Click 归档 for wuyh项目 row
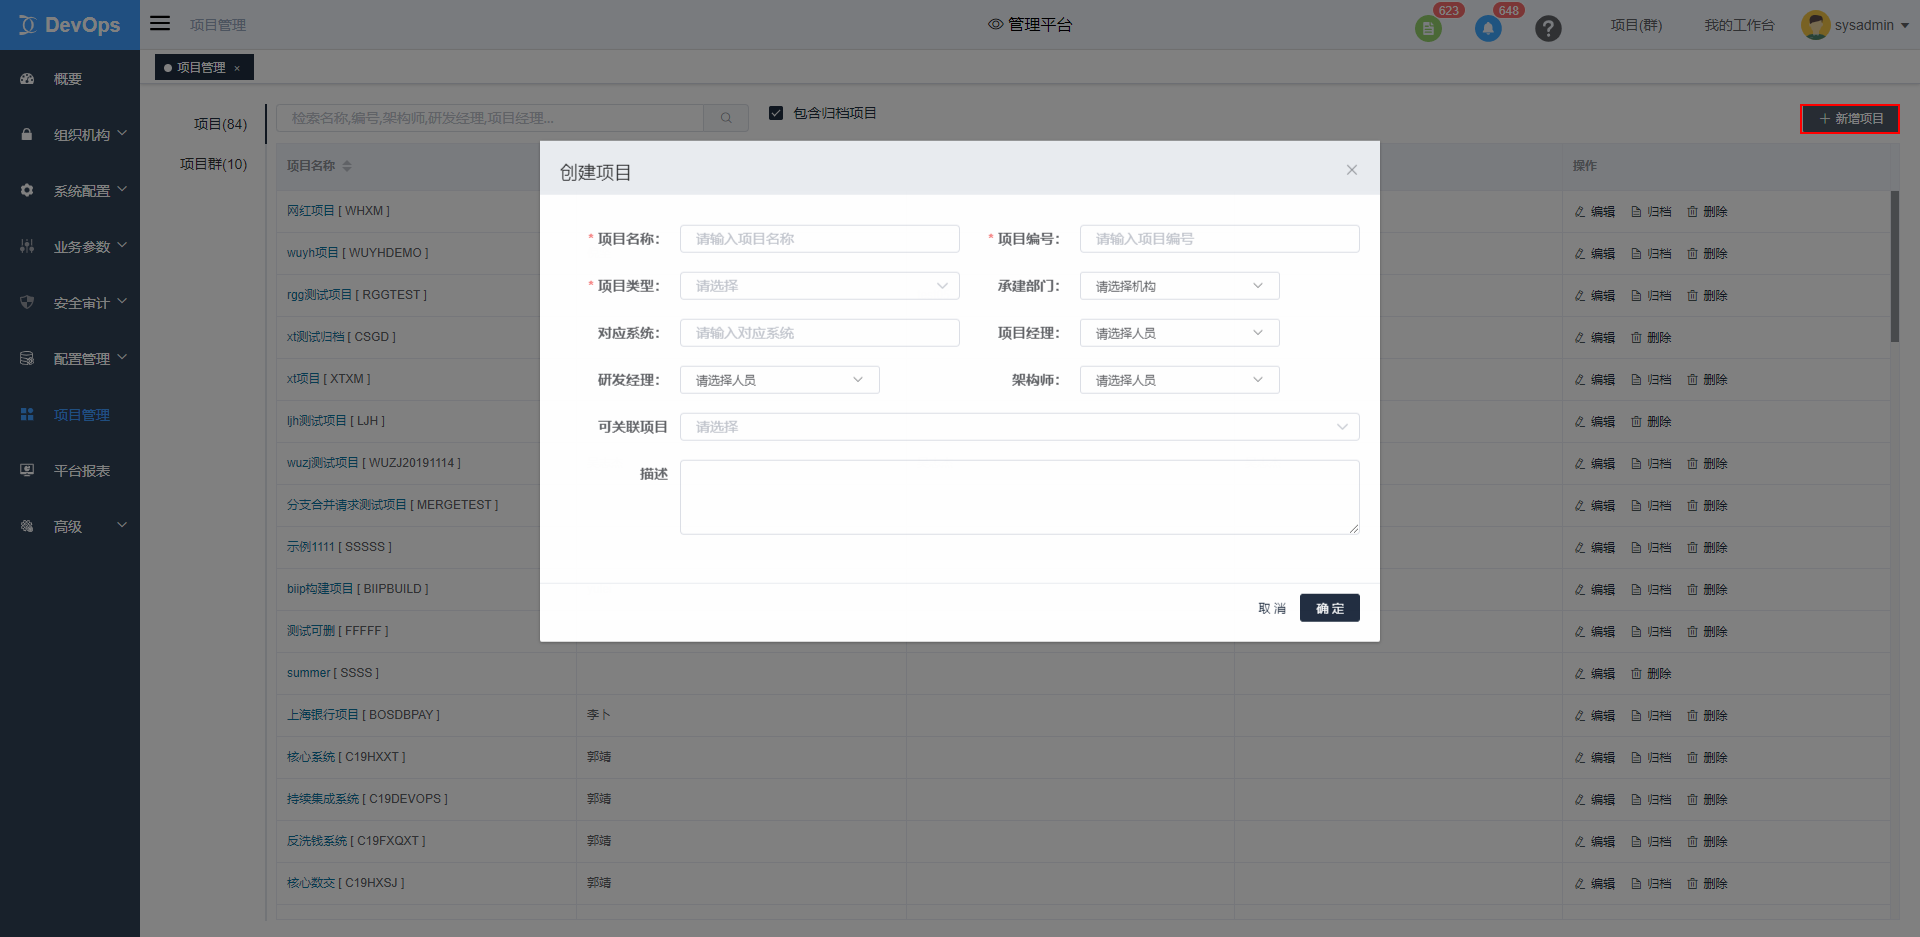This screenshot has height=937, width=1920. click(1651, 254)
